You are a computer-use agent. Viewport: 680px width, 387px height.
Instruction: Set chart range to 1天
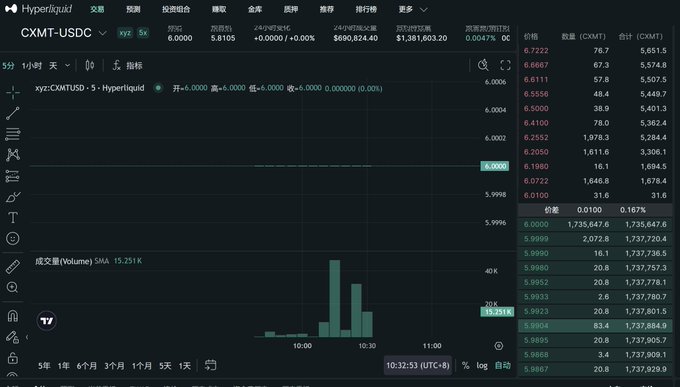click(185, 366)
